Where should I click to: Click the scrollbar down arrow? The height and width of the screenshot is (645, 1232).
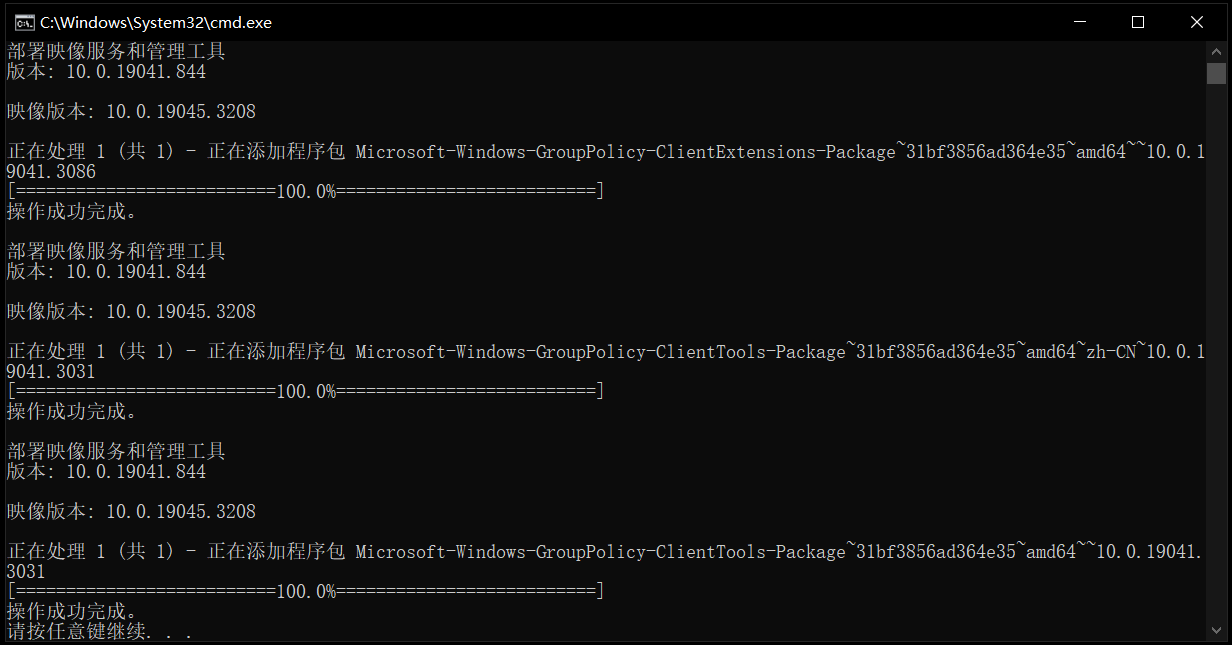tap(1216, 630)
